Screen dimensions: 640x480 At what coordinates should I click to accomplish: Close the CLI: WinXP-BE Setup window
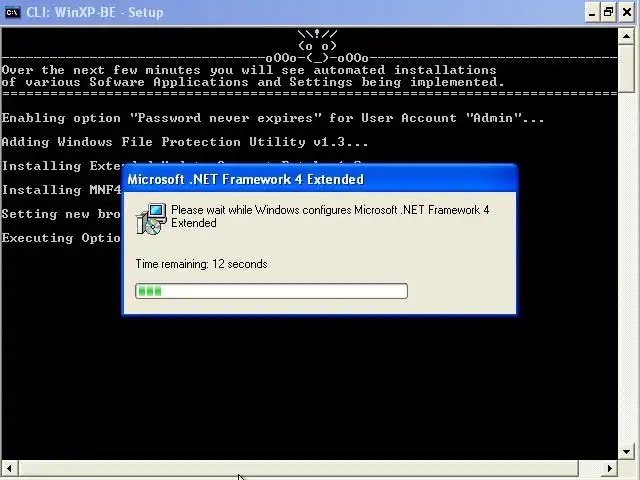[x=627, y=12]
